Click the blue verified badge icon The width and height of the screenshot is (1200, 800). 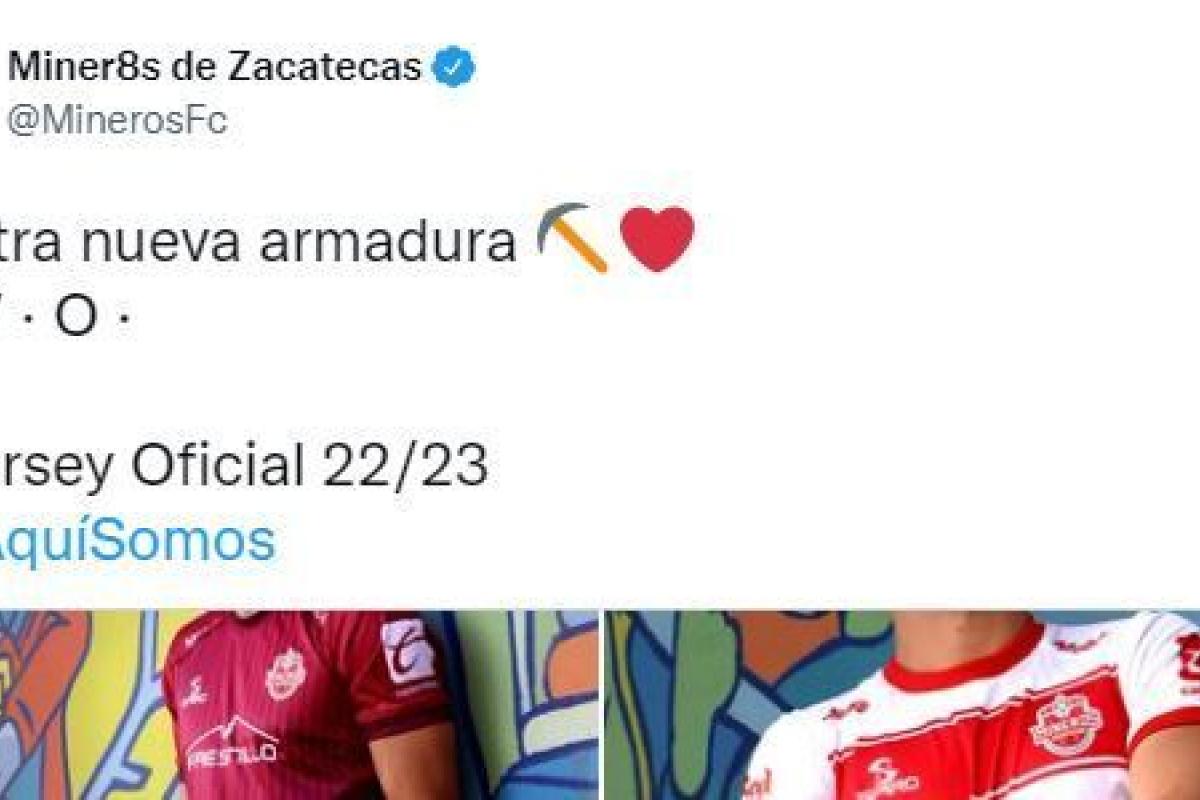pos(454,69)
